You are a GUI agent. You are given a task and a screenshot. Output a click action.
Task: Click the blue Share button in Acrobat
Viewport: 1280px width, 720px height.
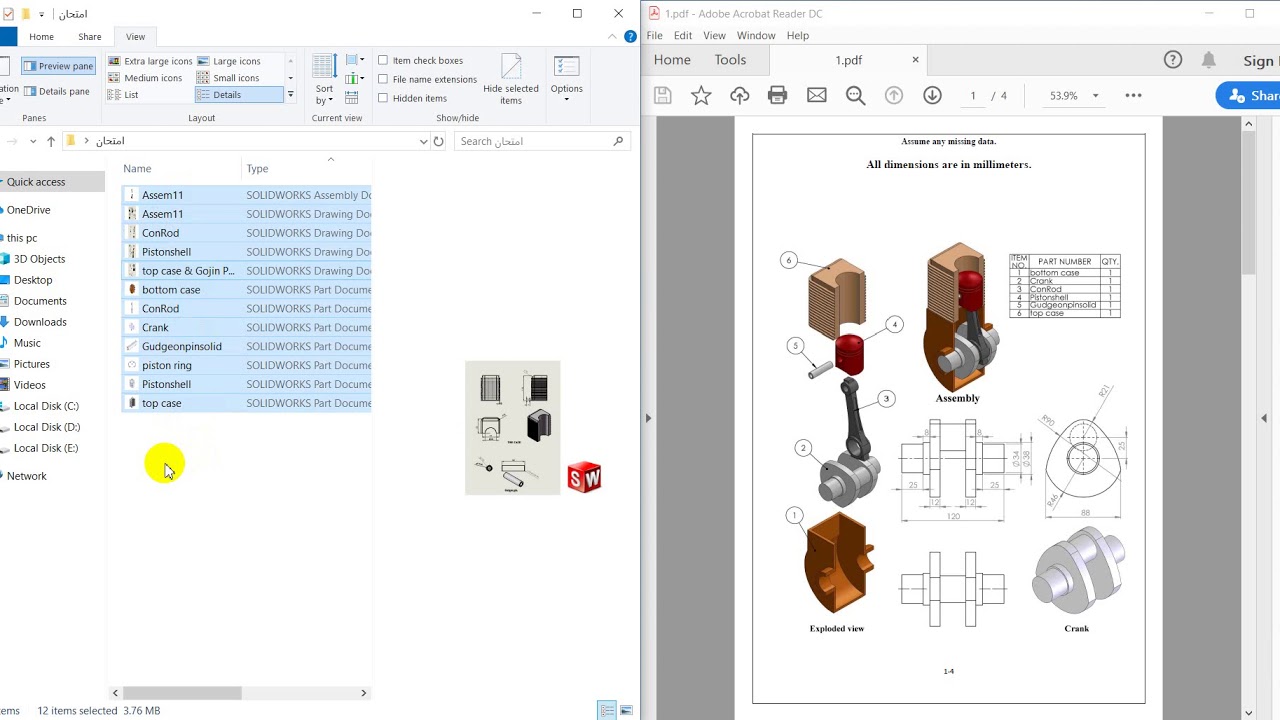(1248, 96)
